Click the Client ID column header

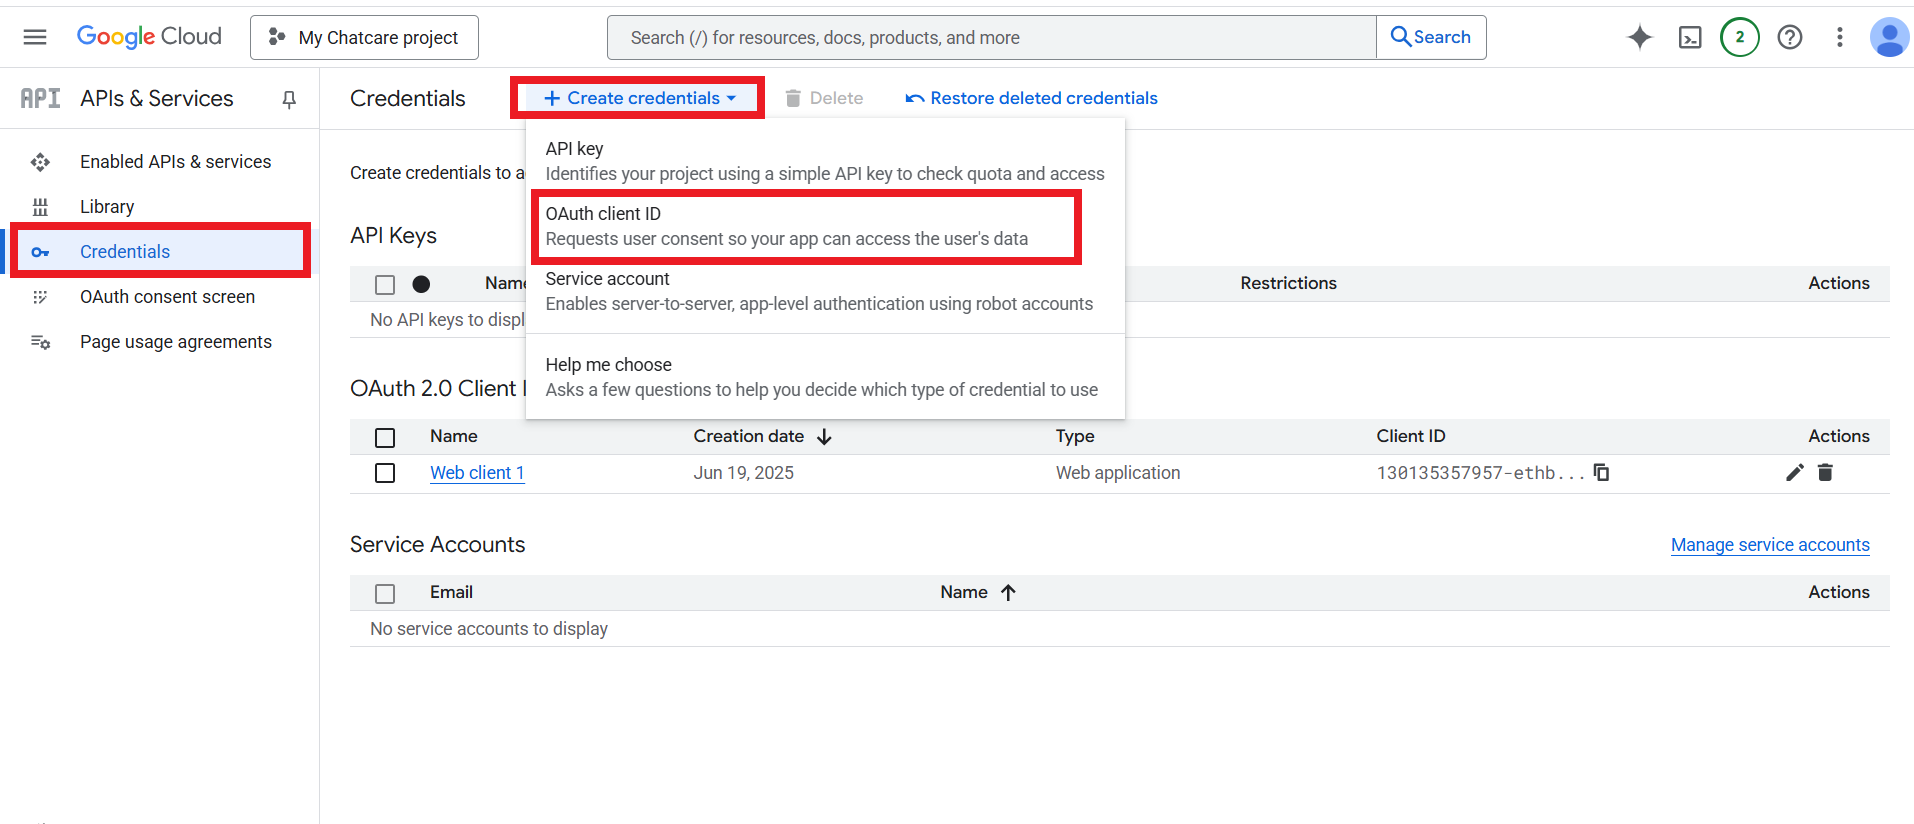1410,436
